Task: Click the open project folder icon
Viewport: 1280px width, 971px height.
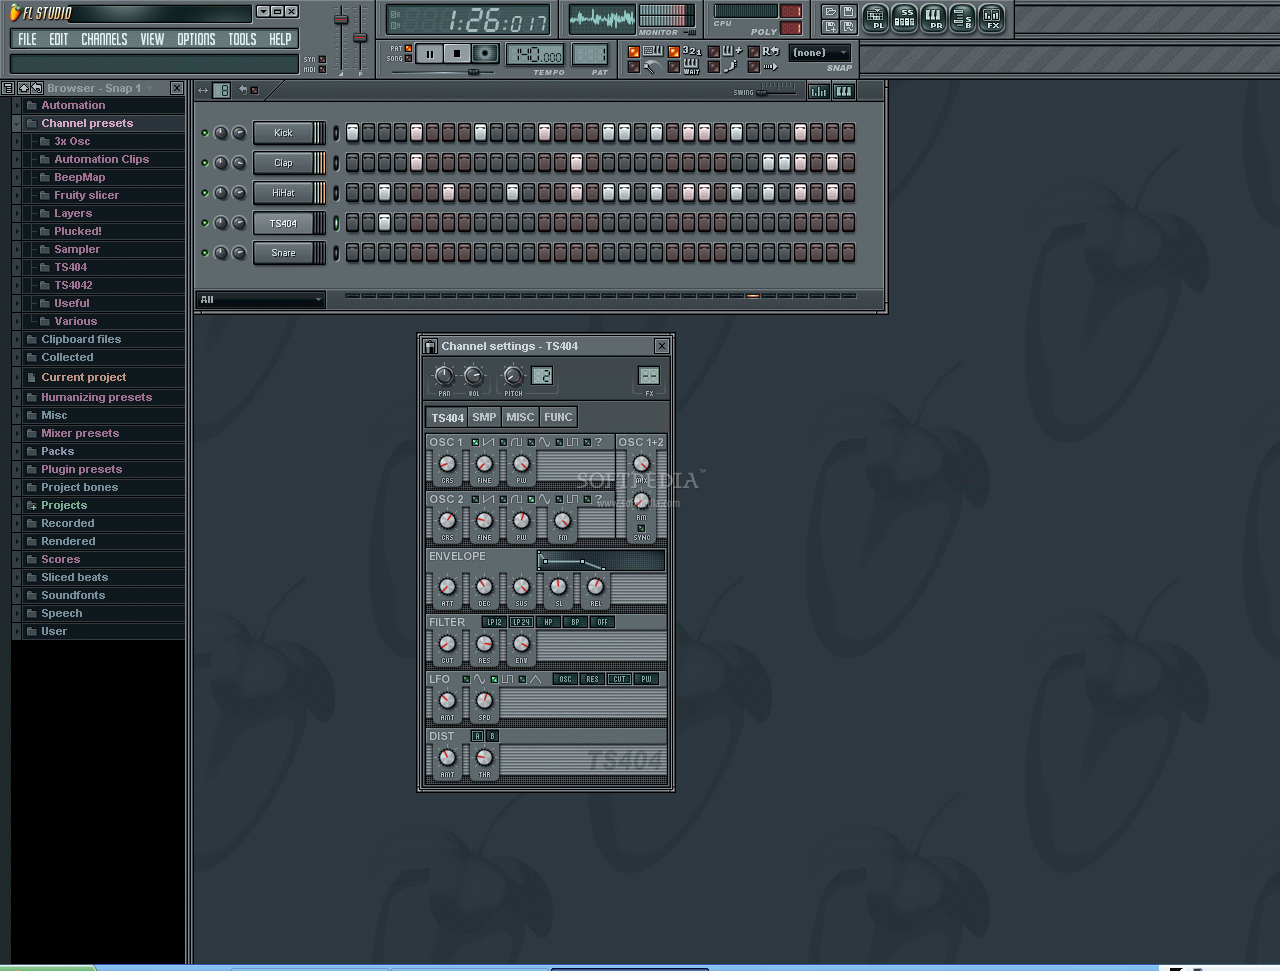Action: [x=830, y=12]
